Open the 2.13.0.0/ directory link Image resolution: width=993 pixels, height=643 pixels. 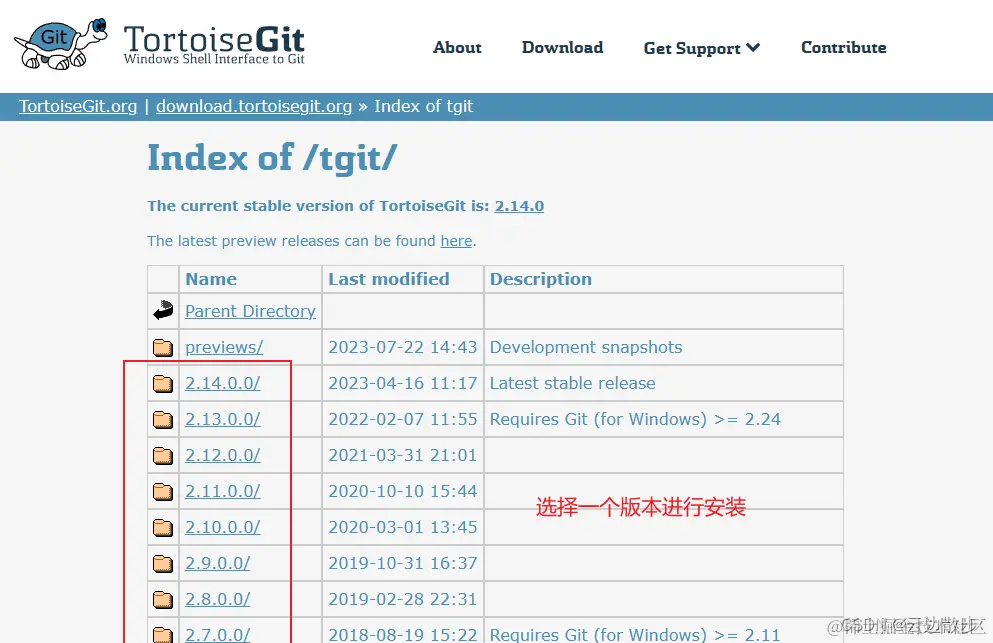[x=223, y=419]
